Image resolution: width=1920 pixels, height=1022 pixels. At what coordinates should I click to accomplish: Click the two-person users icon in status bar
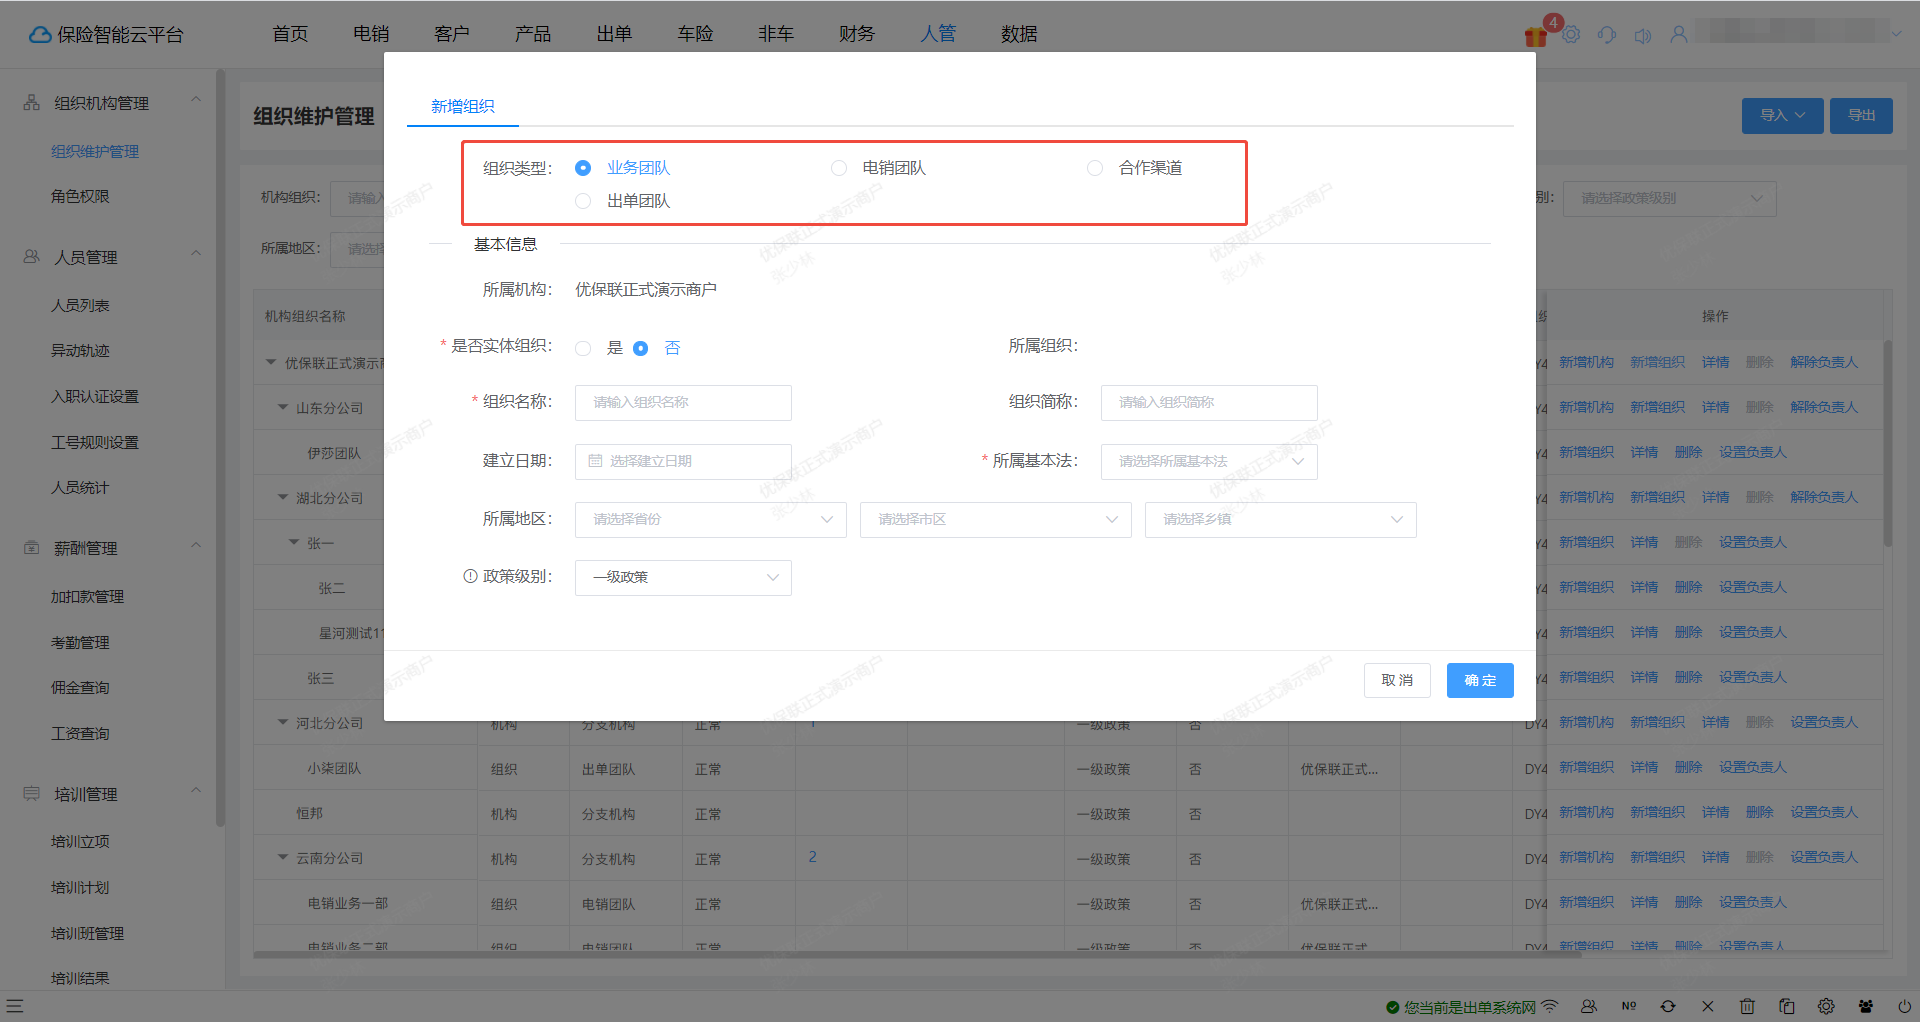tap(1589, 1006)
